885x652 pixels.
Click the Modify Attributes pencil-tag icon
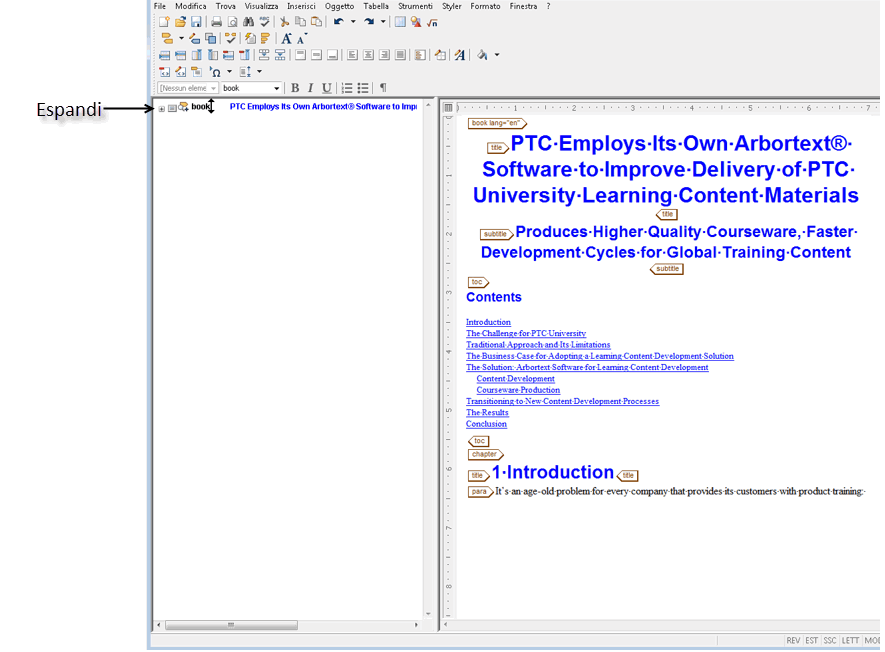194,38
